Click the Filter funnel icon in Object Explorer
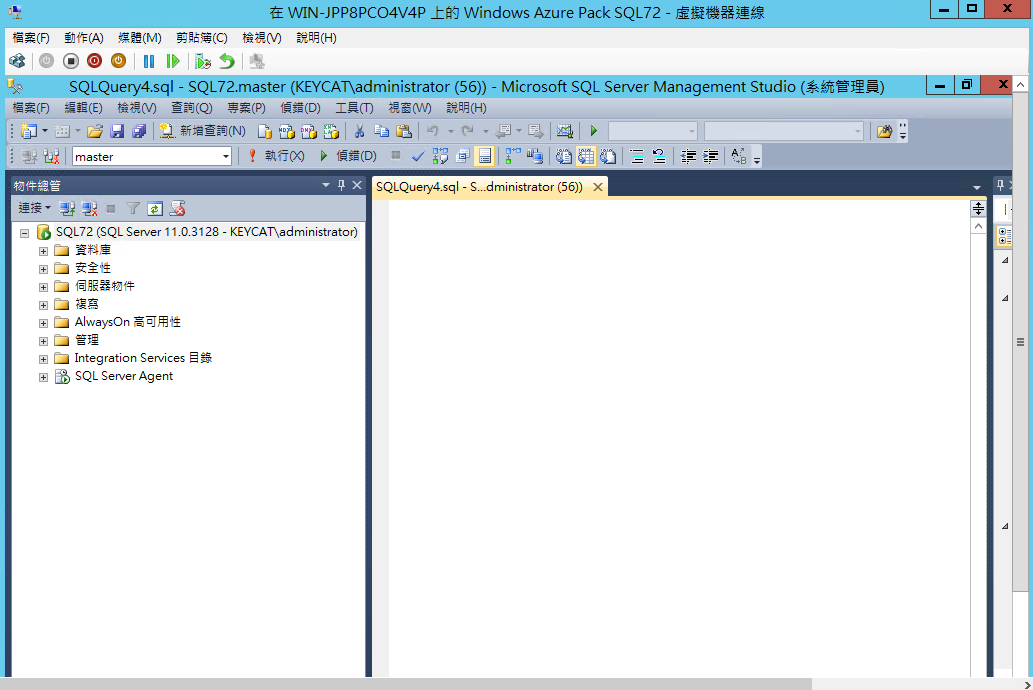 (132, 209)
